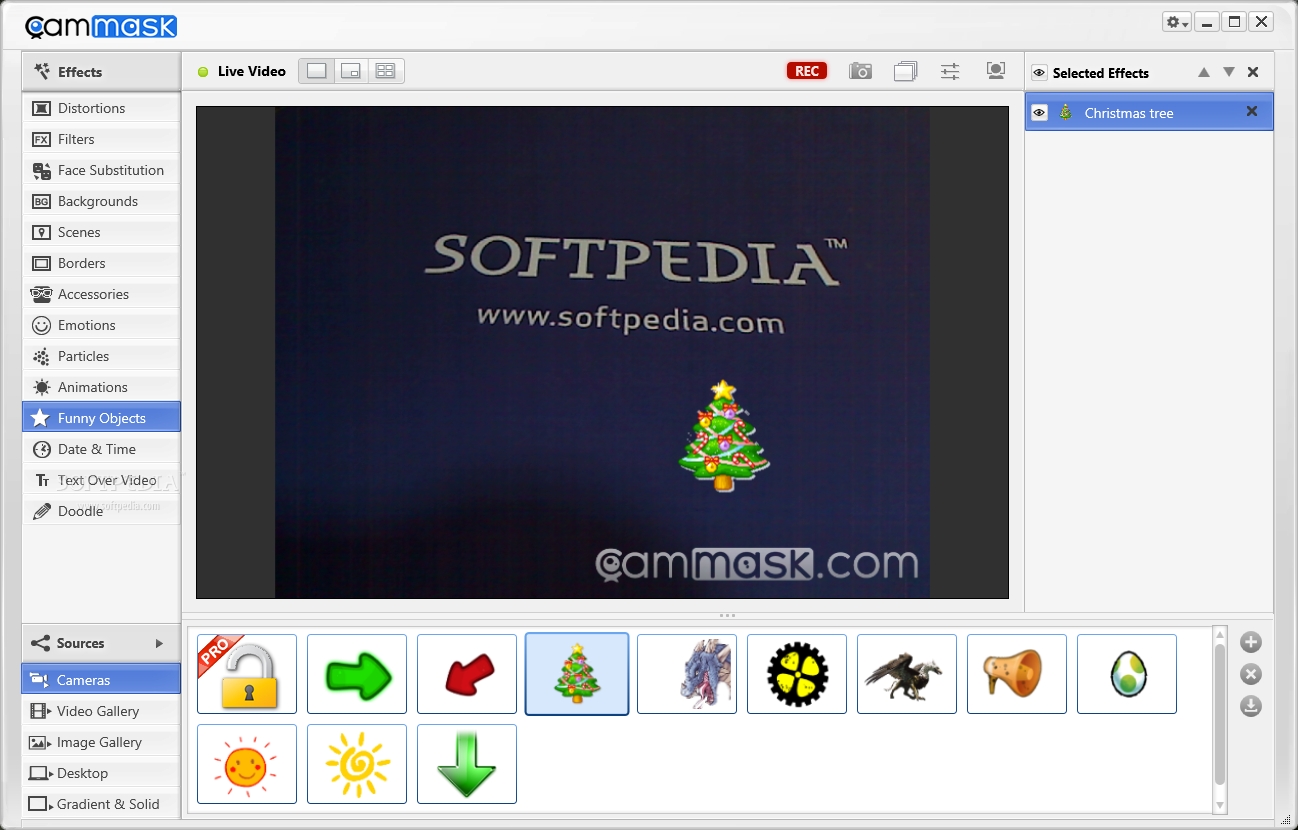Add the egg object thumbnail
1298x830 pixels.
[x=1127, y=674]
